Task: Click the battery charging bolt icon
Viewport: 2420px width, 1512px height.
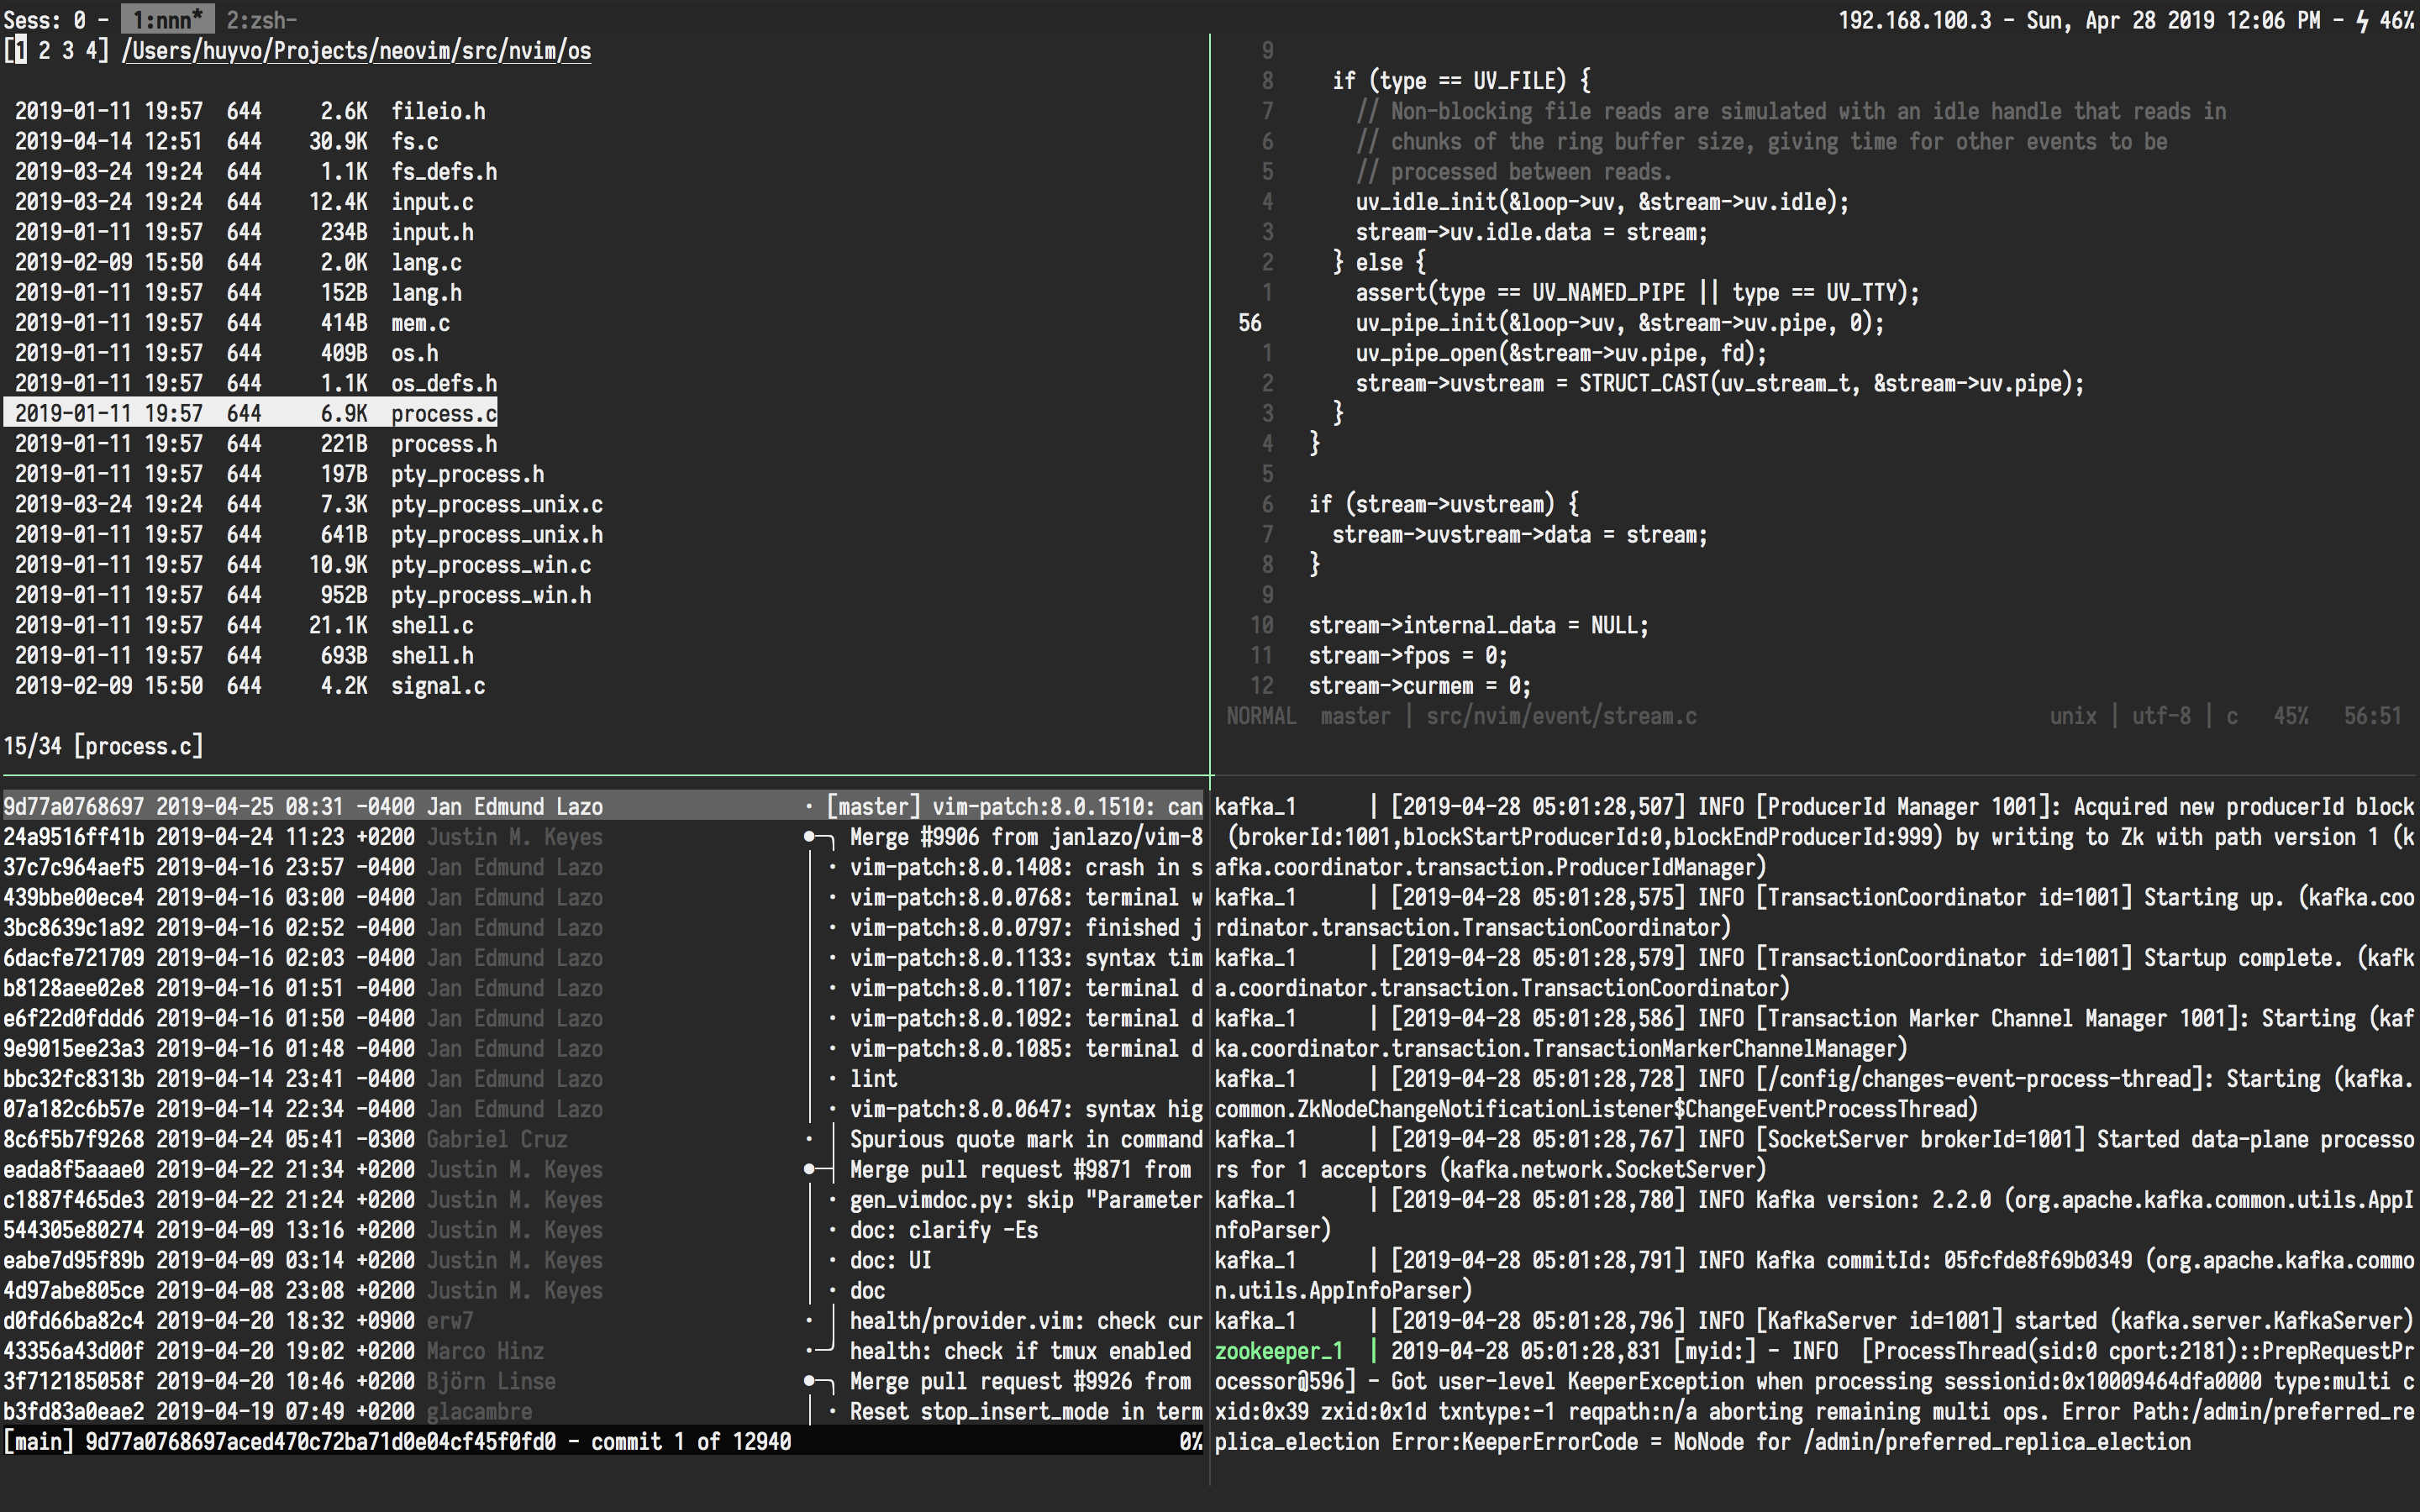Action: (2362, 20)
